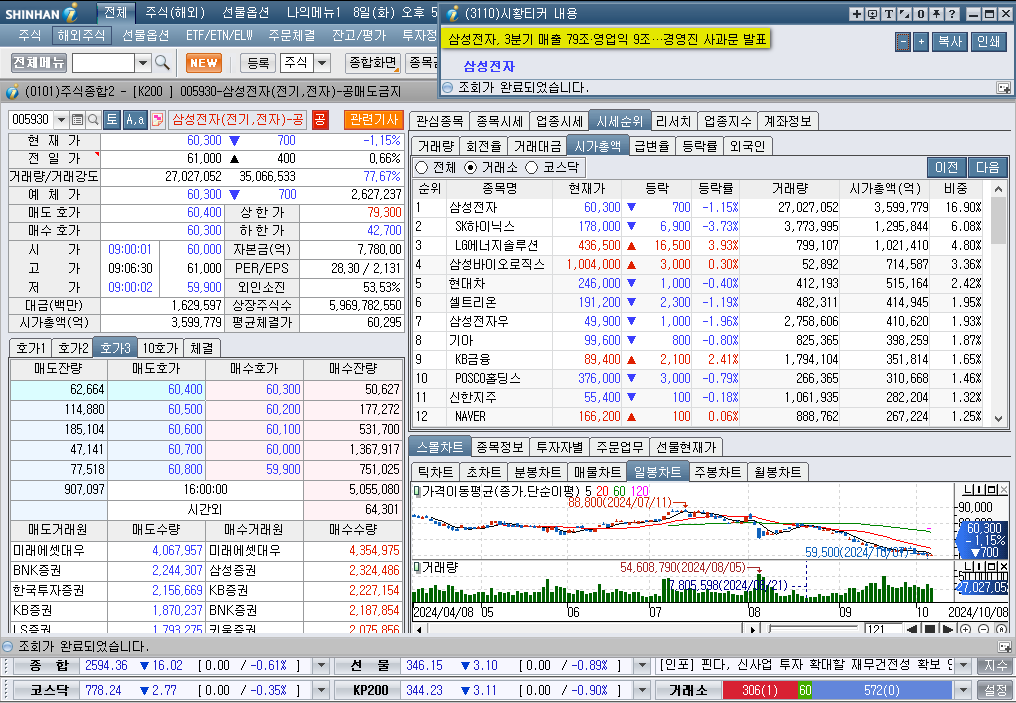
Task: Click the question mark help icon in ticker titlebar
Action: [952, 14]
